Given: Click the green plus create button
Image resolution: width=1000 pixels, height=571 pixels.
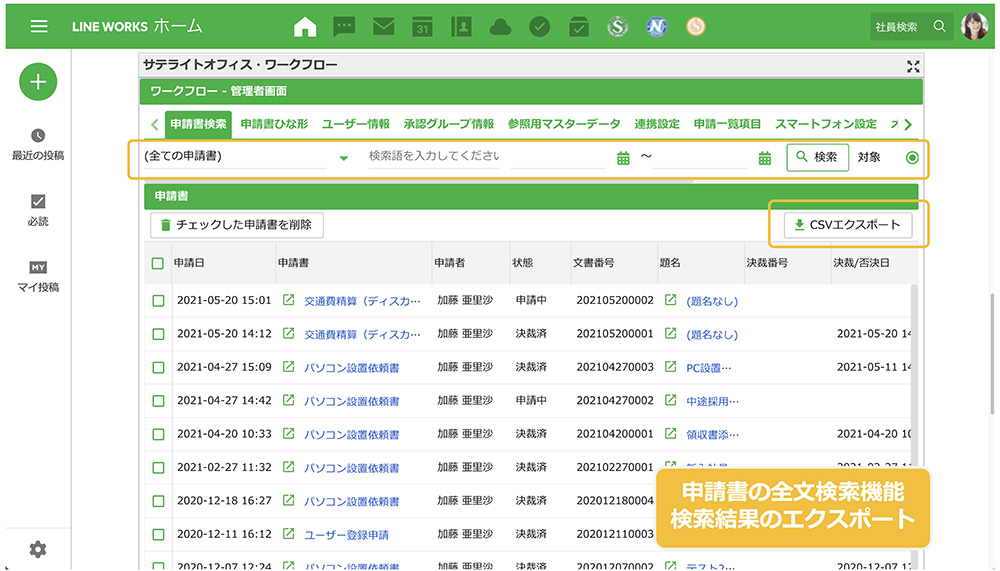Looking at the screenshot, I should pyautogui.click(x=38, y=82).
